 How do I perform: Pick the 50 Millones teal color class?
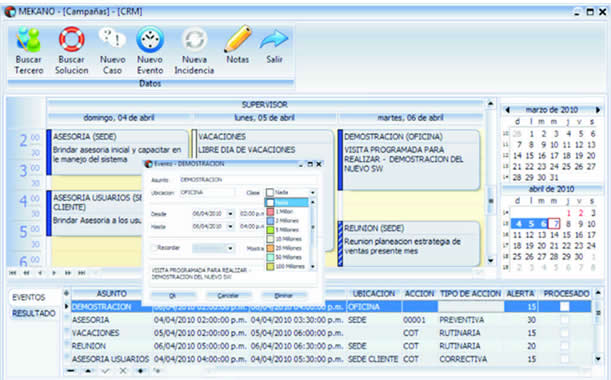[287, 257]
